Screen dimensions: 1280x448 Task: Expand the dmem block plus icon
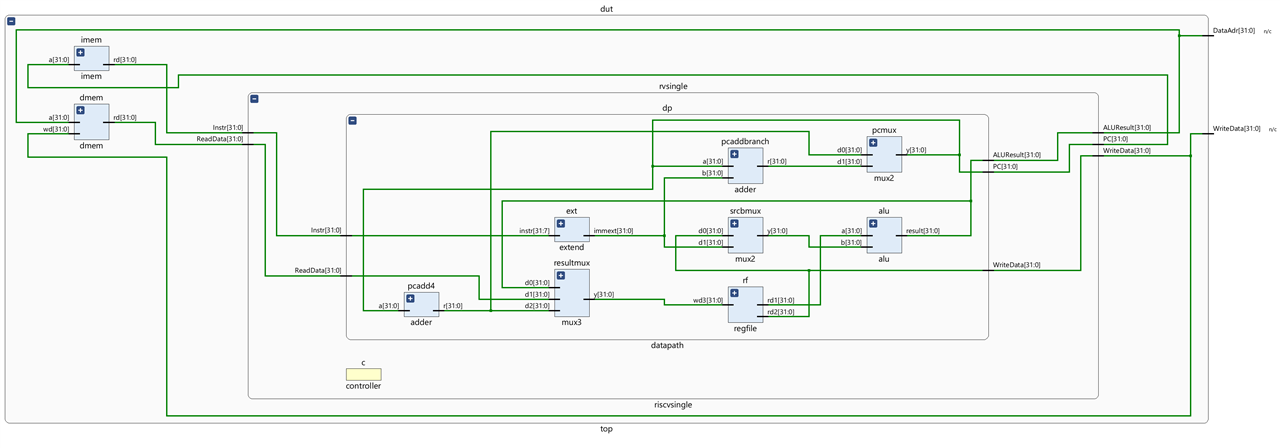click(x=80, y=110)
